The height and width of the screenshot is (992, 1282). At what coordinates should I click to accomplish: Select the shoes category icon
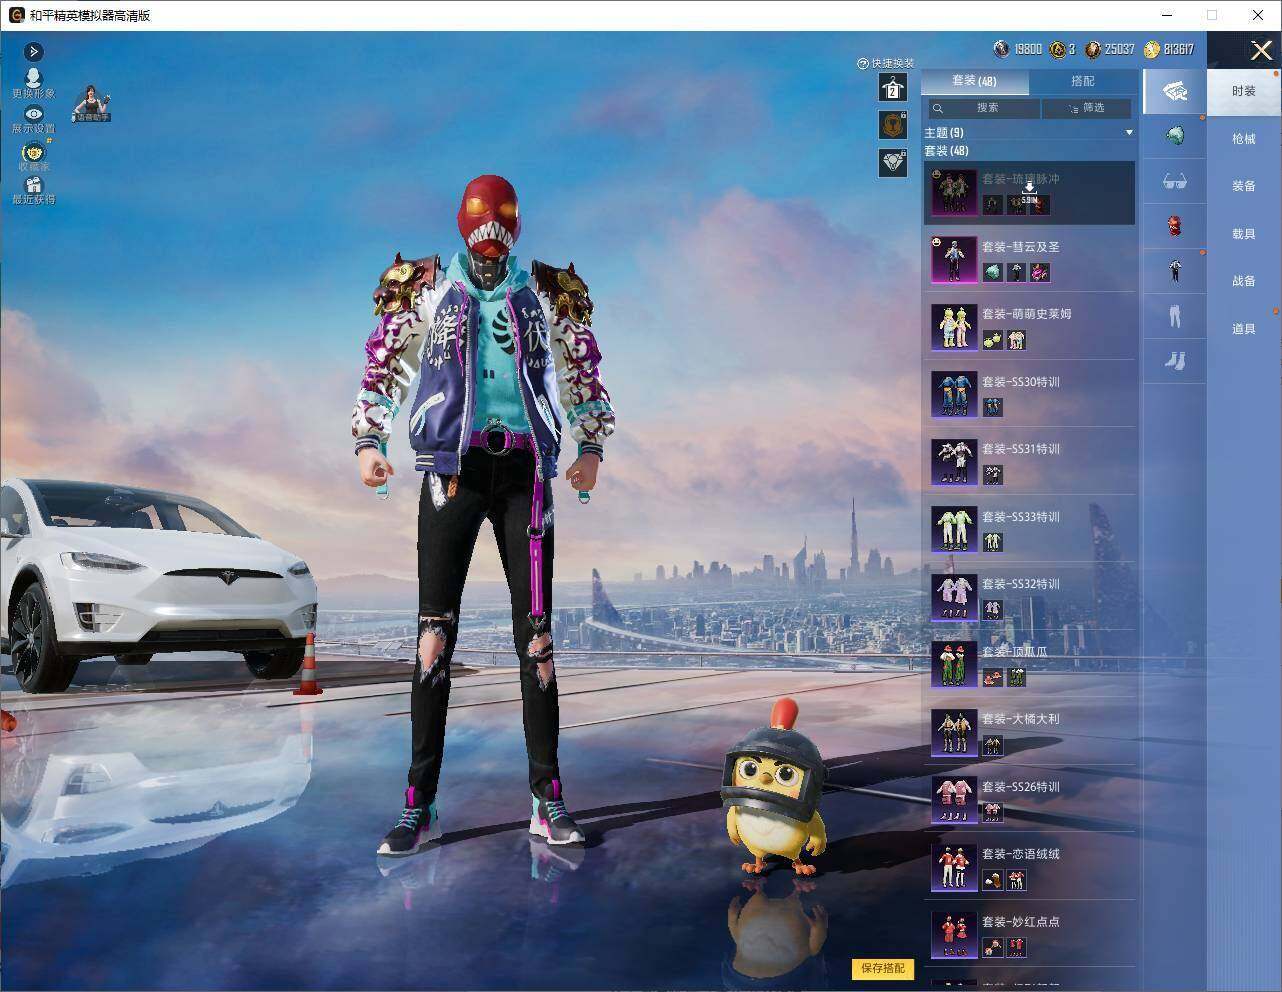[1174, 360]
